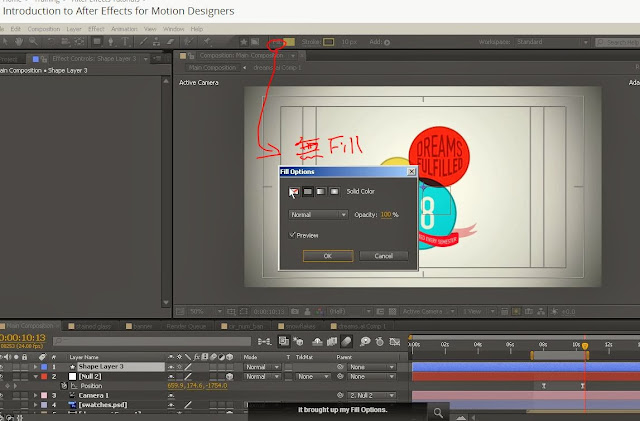Choose the Radial Gradient fill type icon
Viewport: 640px width, 421px height.
click(x=335, y=191)
